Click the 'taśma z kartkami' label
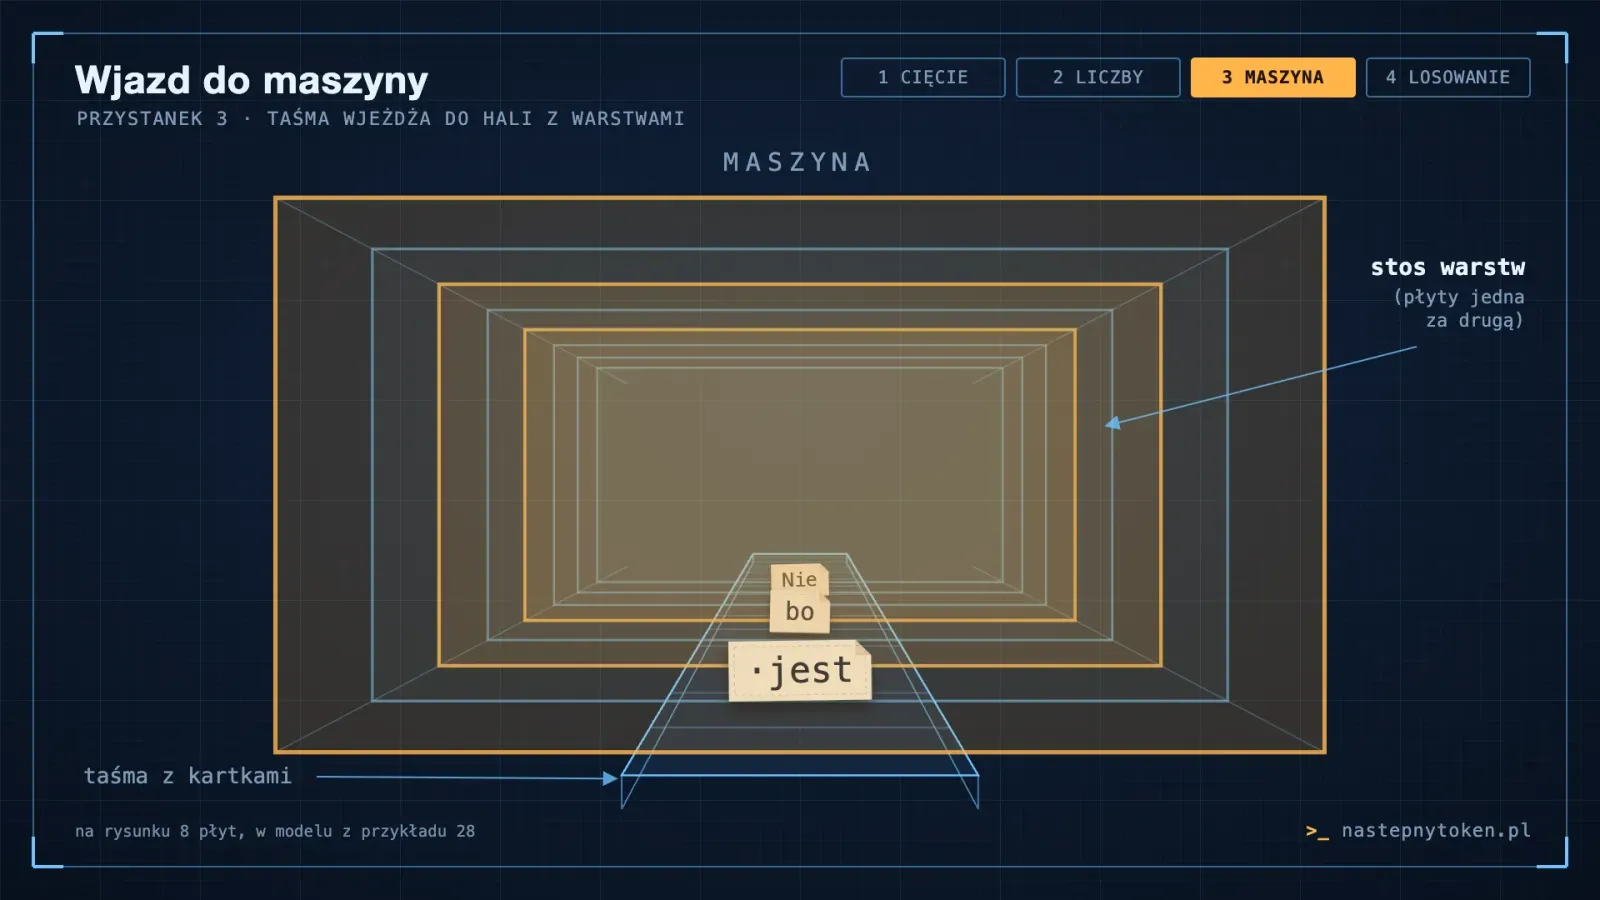 pos(187,776)
